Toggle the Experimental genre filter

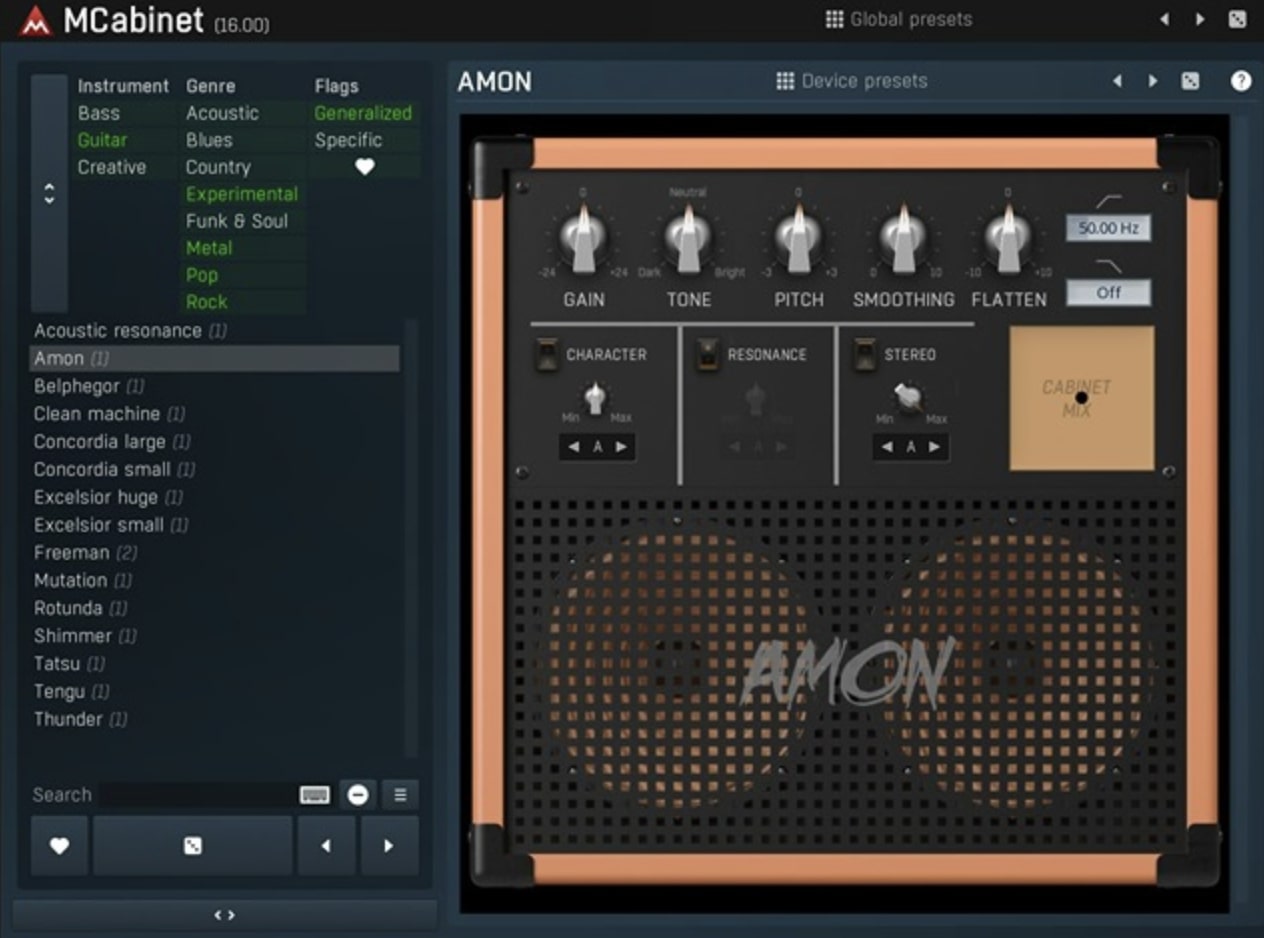[x=242, y=194]
